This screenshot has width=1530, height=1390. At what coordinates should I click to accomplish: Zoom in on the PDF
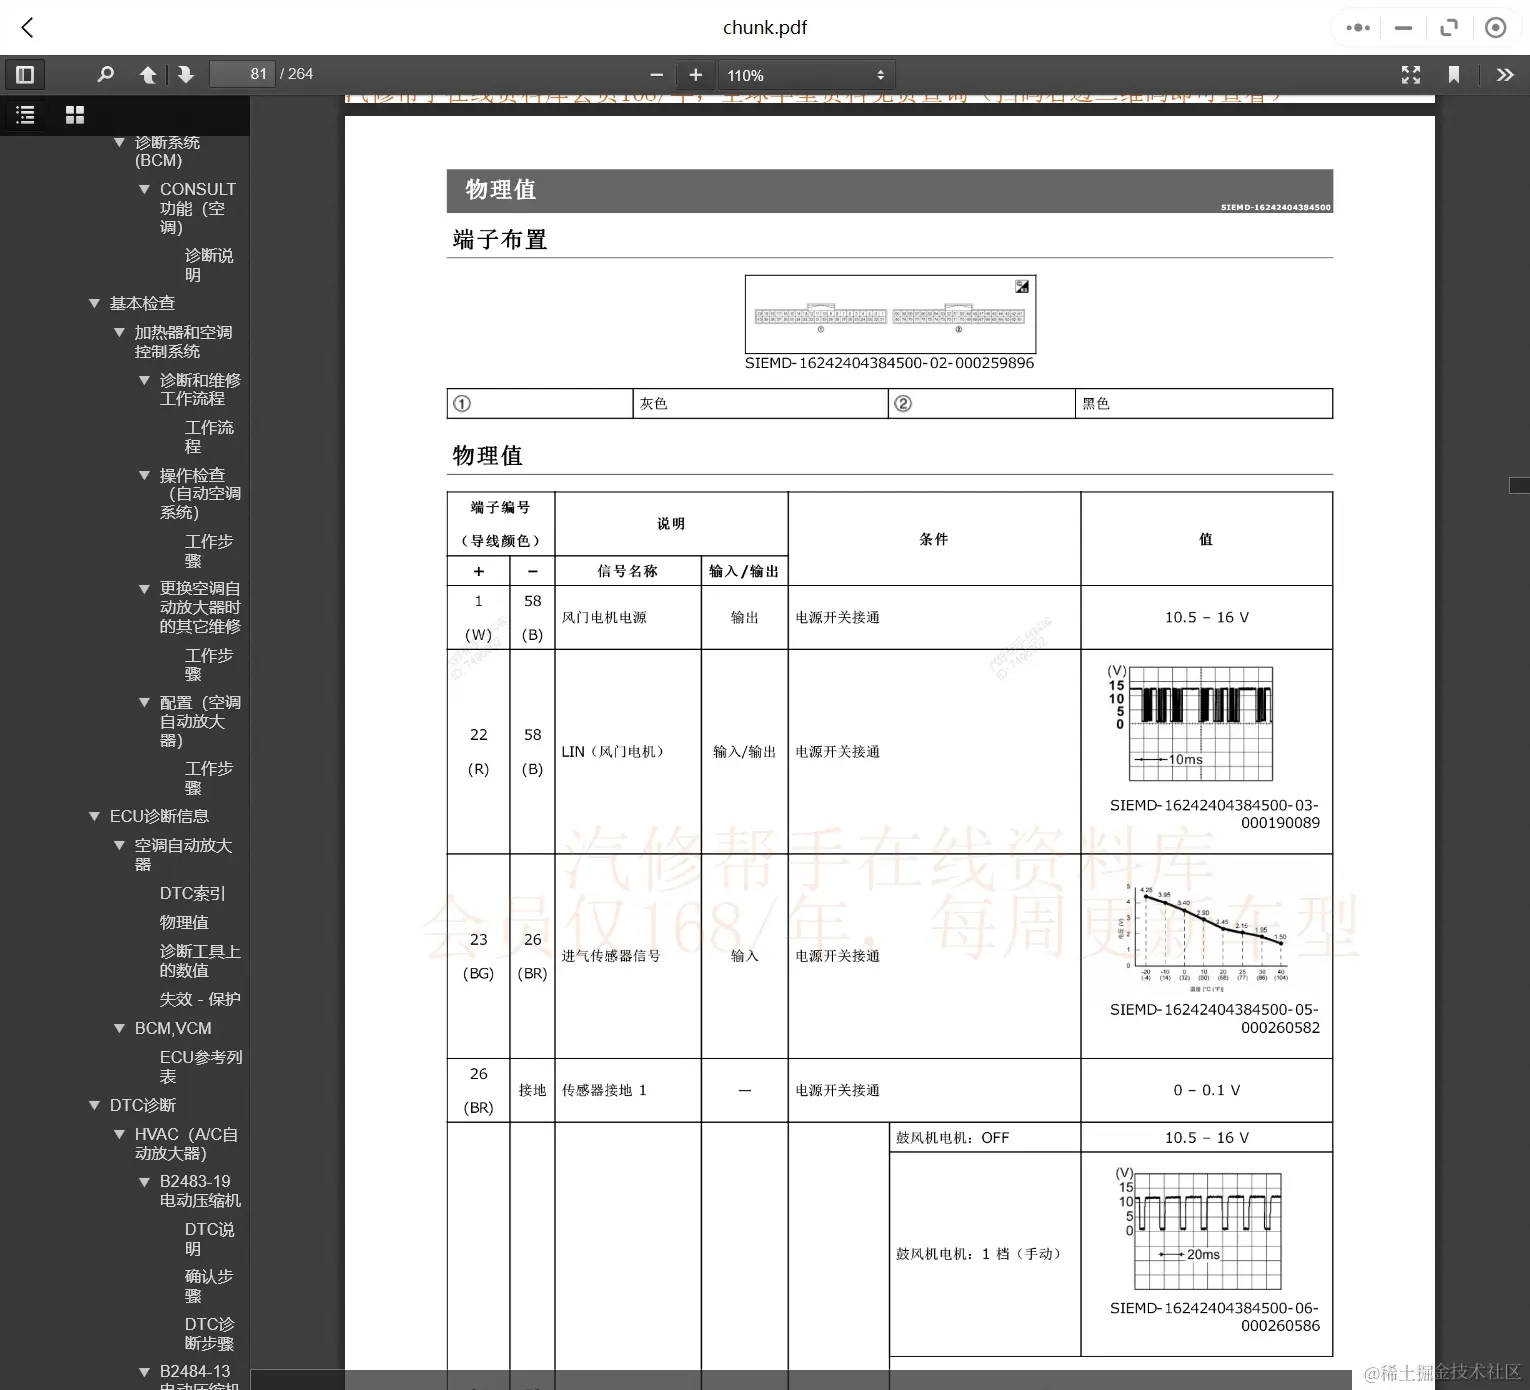[x=695, y=74]
